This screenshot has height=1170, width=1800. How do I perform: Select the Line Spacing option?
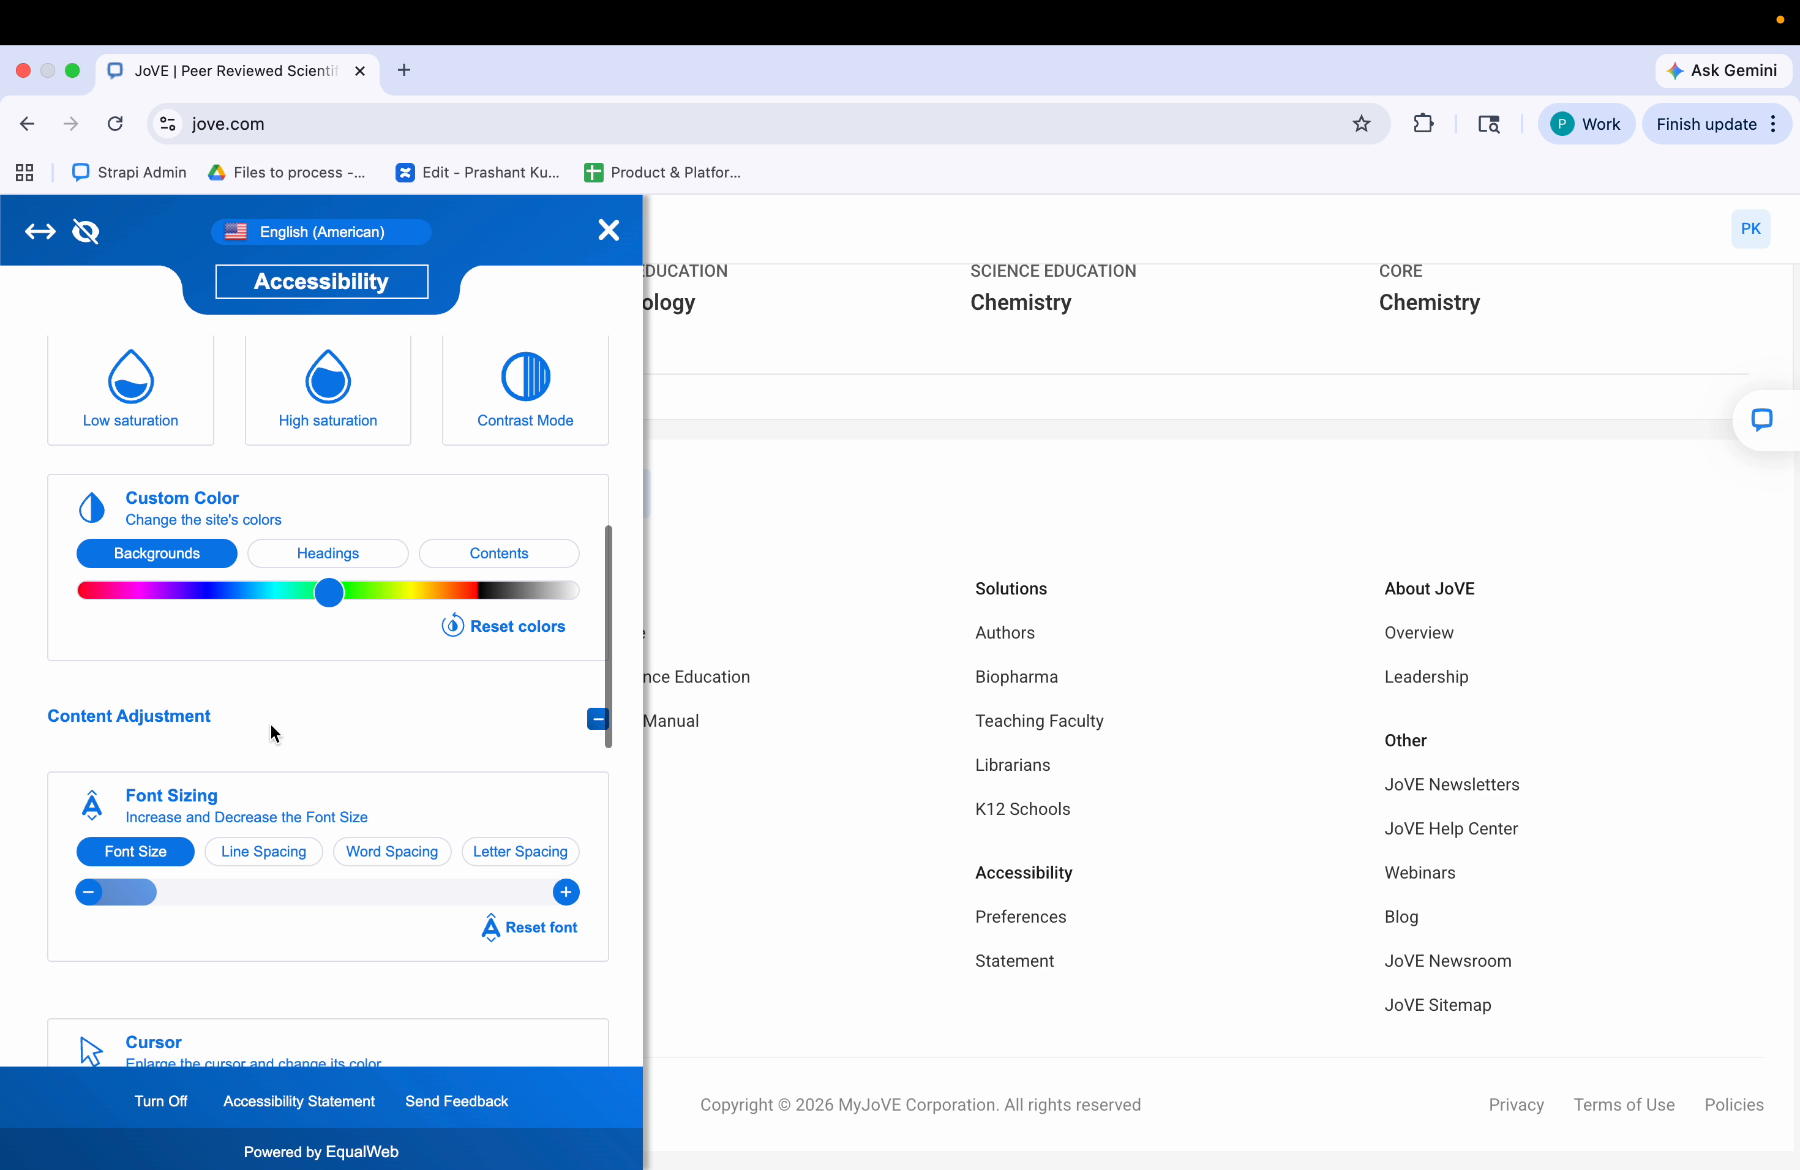[264, 852]
